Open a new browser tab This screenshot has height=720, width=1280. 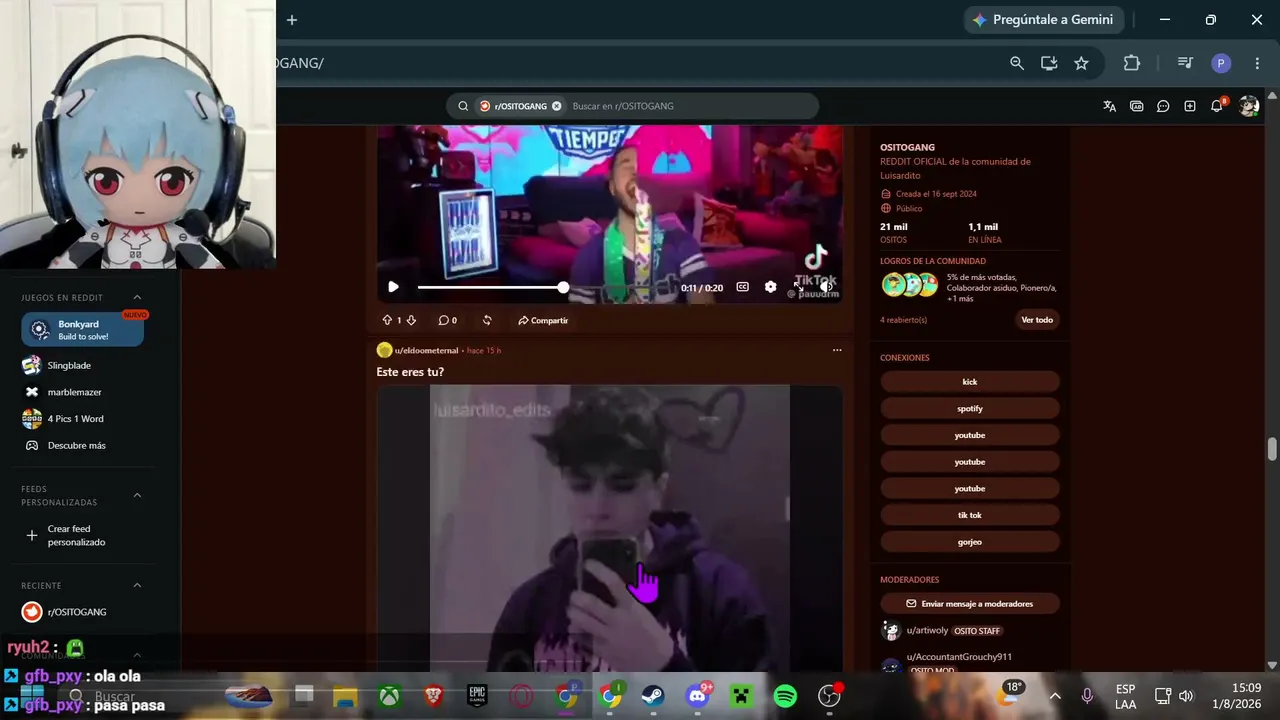[x=292, y=20]
